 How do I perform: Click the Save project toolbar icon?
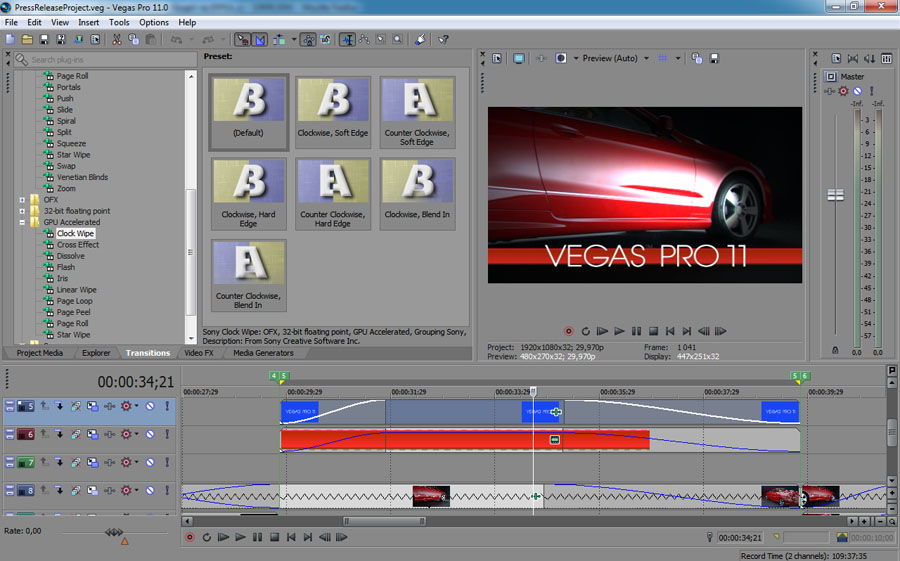[x=44, y=40]
